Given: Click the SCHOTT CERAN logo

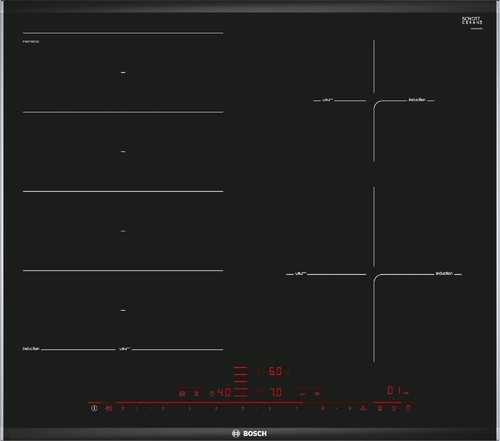Looking at the screenshot, I should click(x=472, y=21).
